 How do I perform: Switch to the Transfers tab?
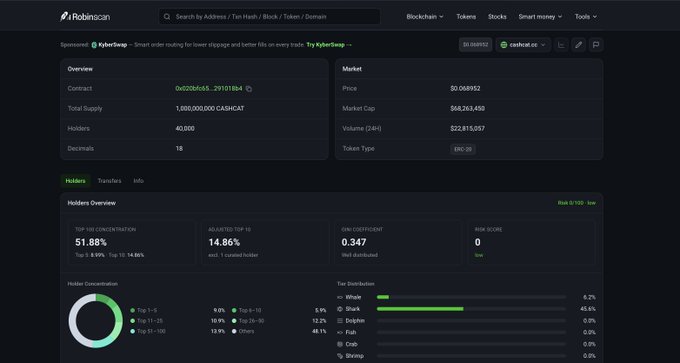coord(109,181)
